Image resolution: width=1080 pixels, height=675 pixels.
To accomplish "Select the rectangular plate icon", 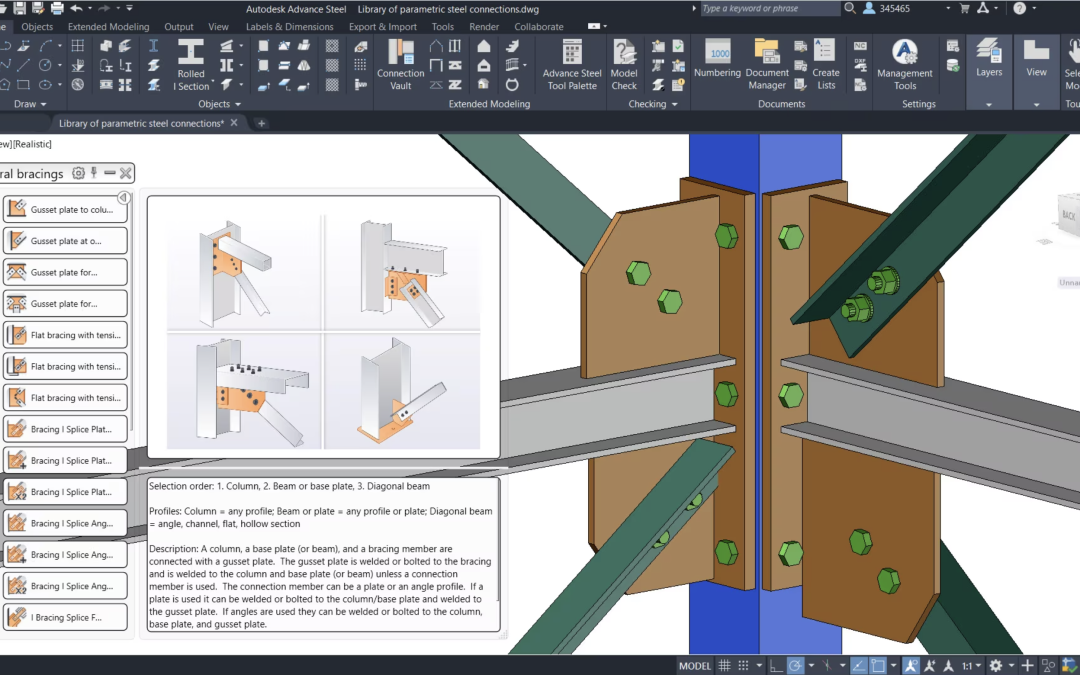I will 263,46.
